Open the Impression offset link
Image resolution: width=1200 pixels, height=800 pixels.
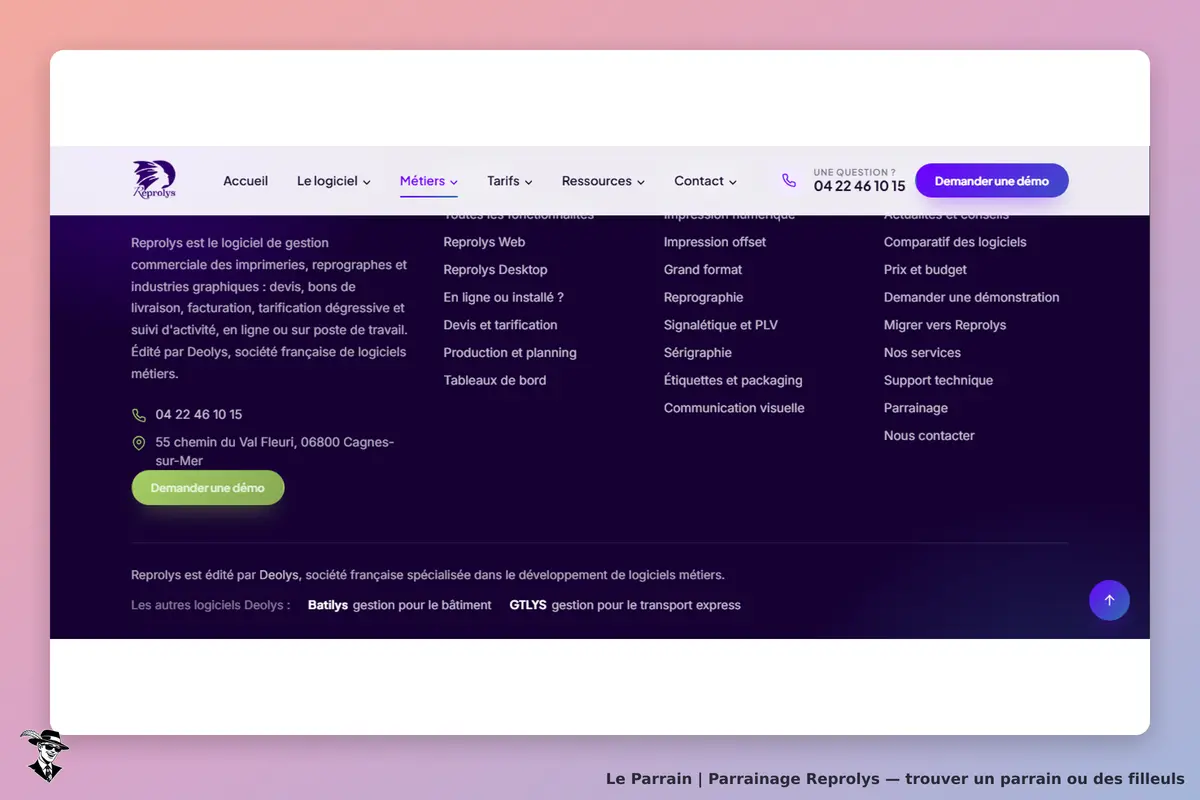point(715,242)
